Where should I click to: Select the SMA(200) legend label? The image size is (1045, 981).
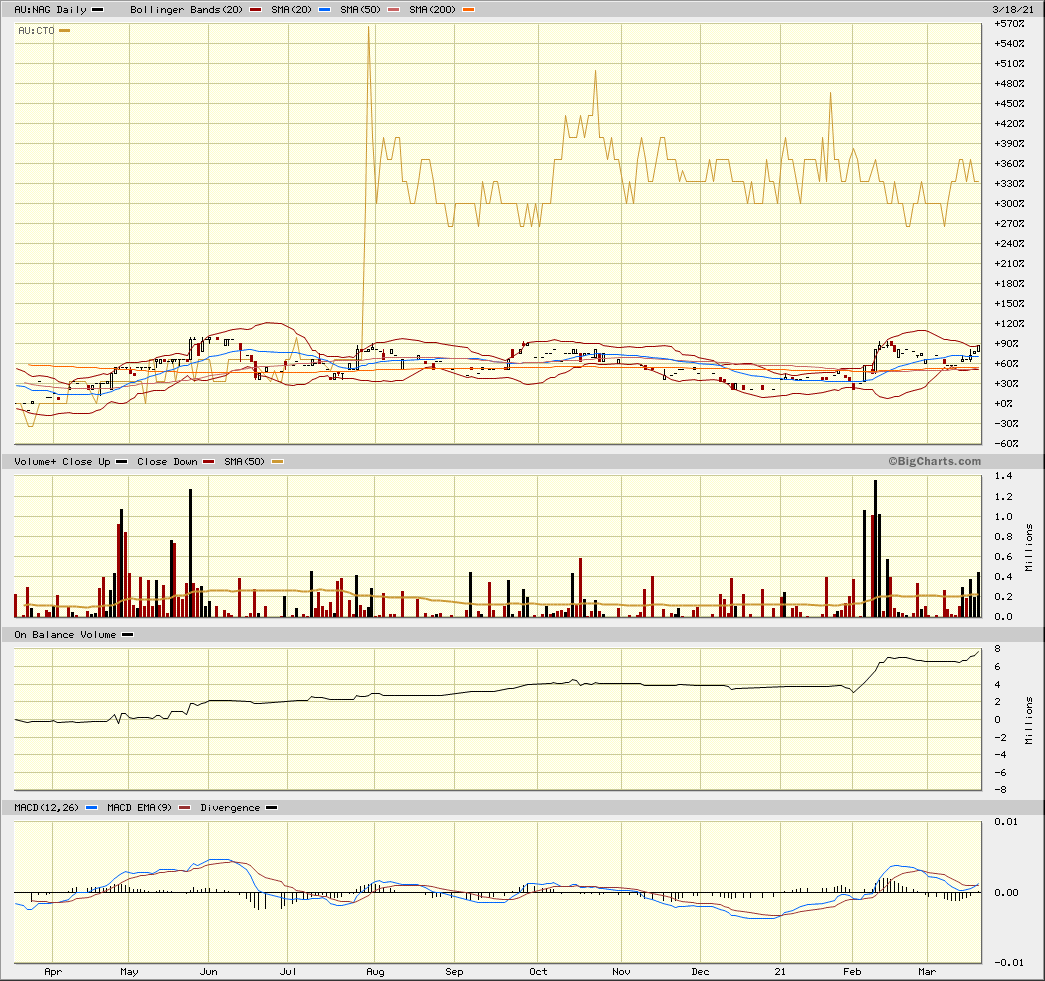tap(433, 9)
